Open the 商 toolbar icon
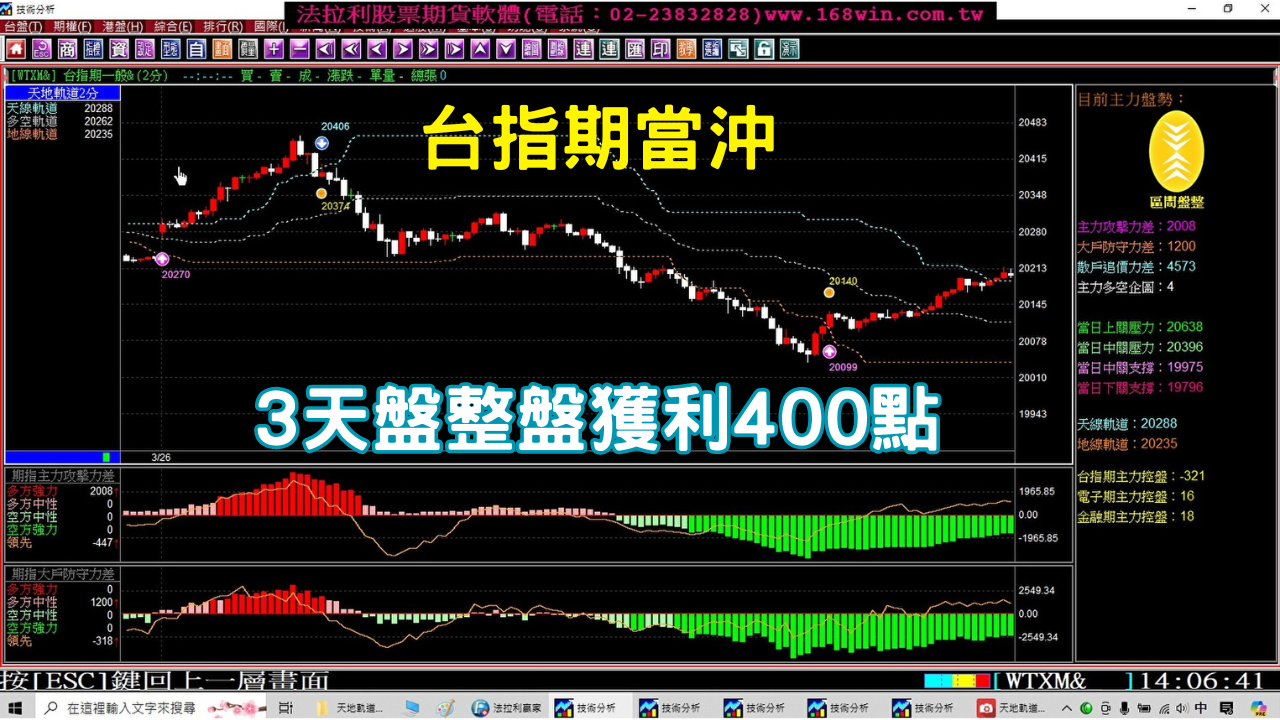 (68, 49)
